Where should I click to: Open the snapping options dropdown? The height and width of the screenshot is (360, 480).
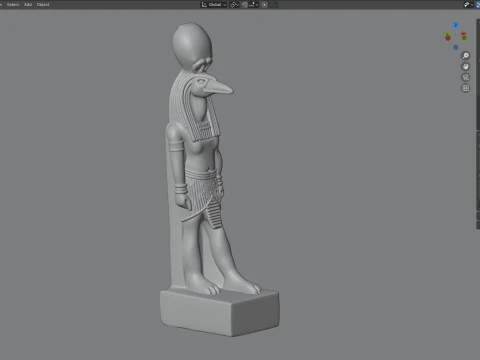[x=253, y=5]
